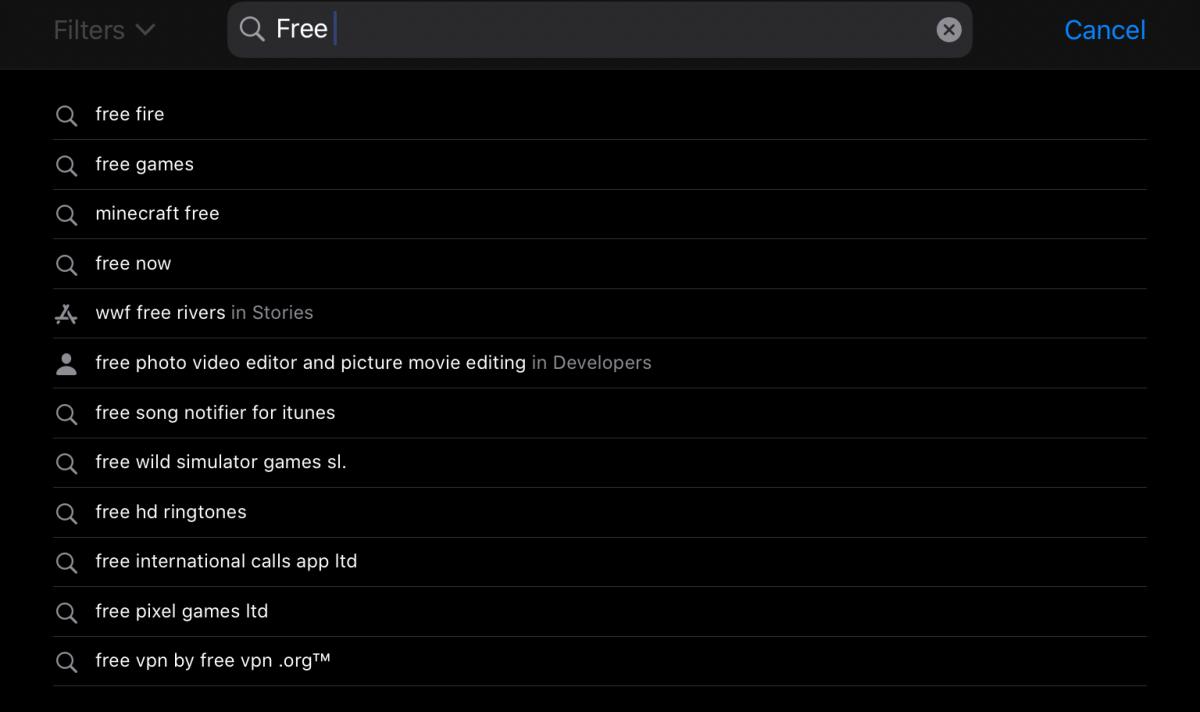
Task: Click the developer person icon
Action: 67,364
